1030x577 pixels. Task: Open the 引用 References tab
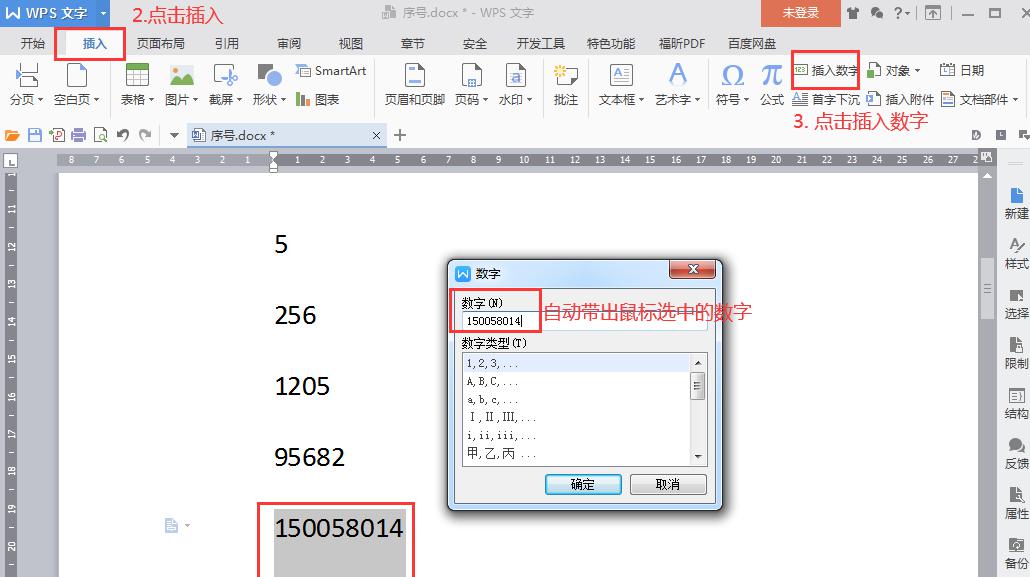[227, 43]
